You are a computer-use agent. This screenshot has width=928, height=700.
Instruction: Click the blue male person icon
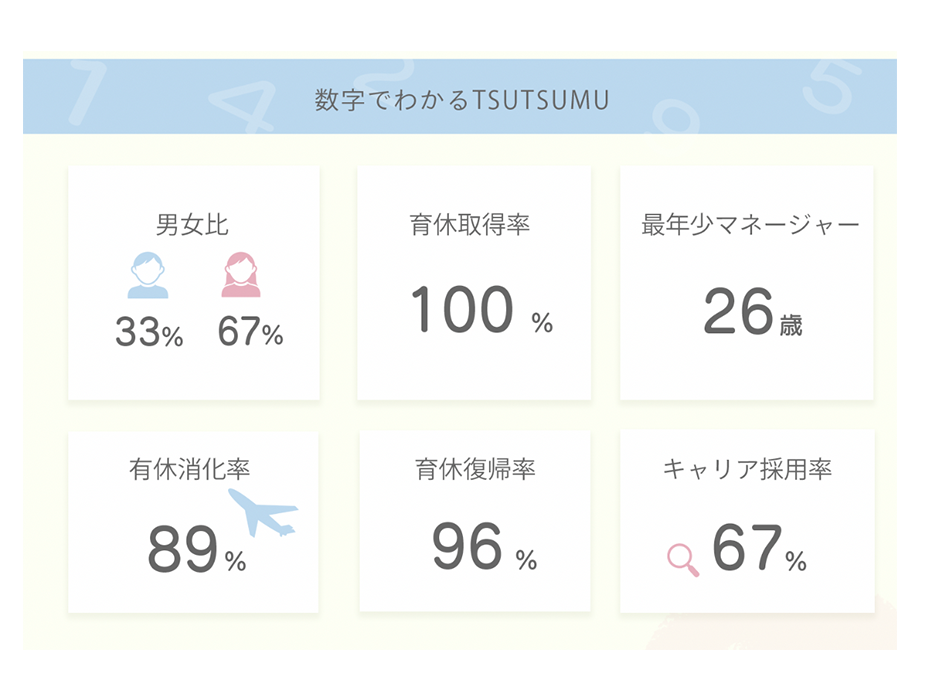148,275
